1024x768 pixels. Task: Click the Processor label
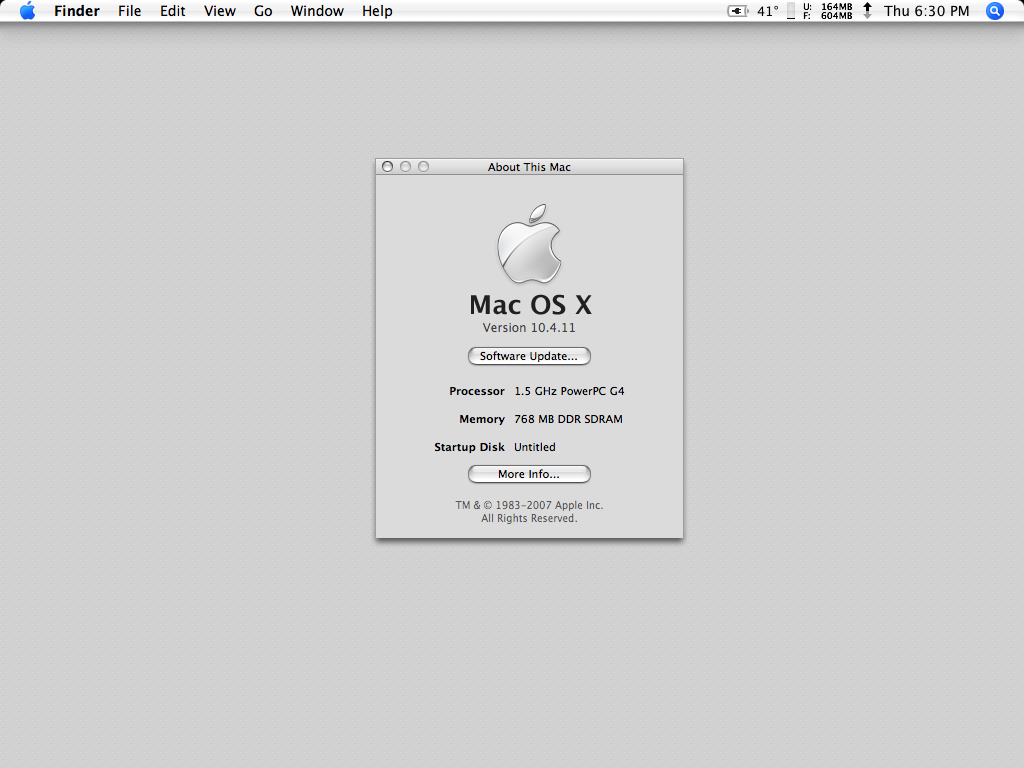477,391
